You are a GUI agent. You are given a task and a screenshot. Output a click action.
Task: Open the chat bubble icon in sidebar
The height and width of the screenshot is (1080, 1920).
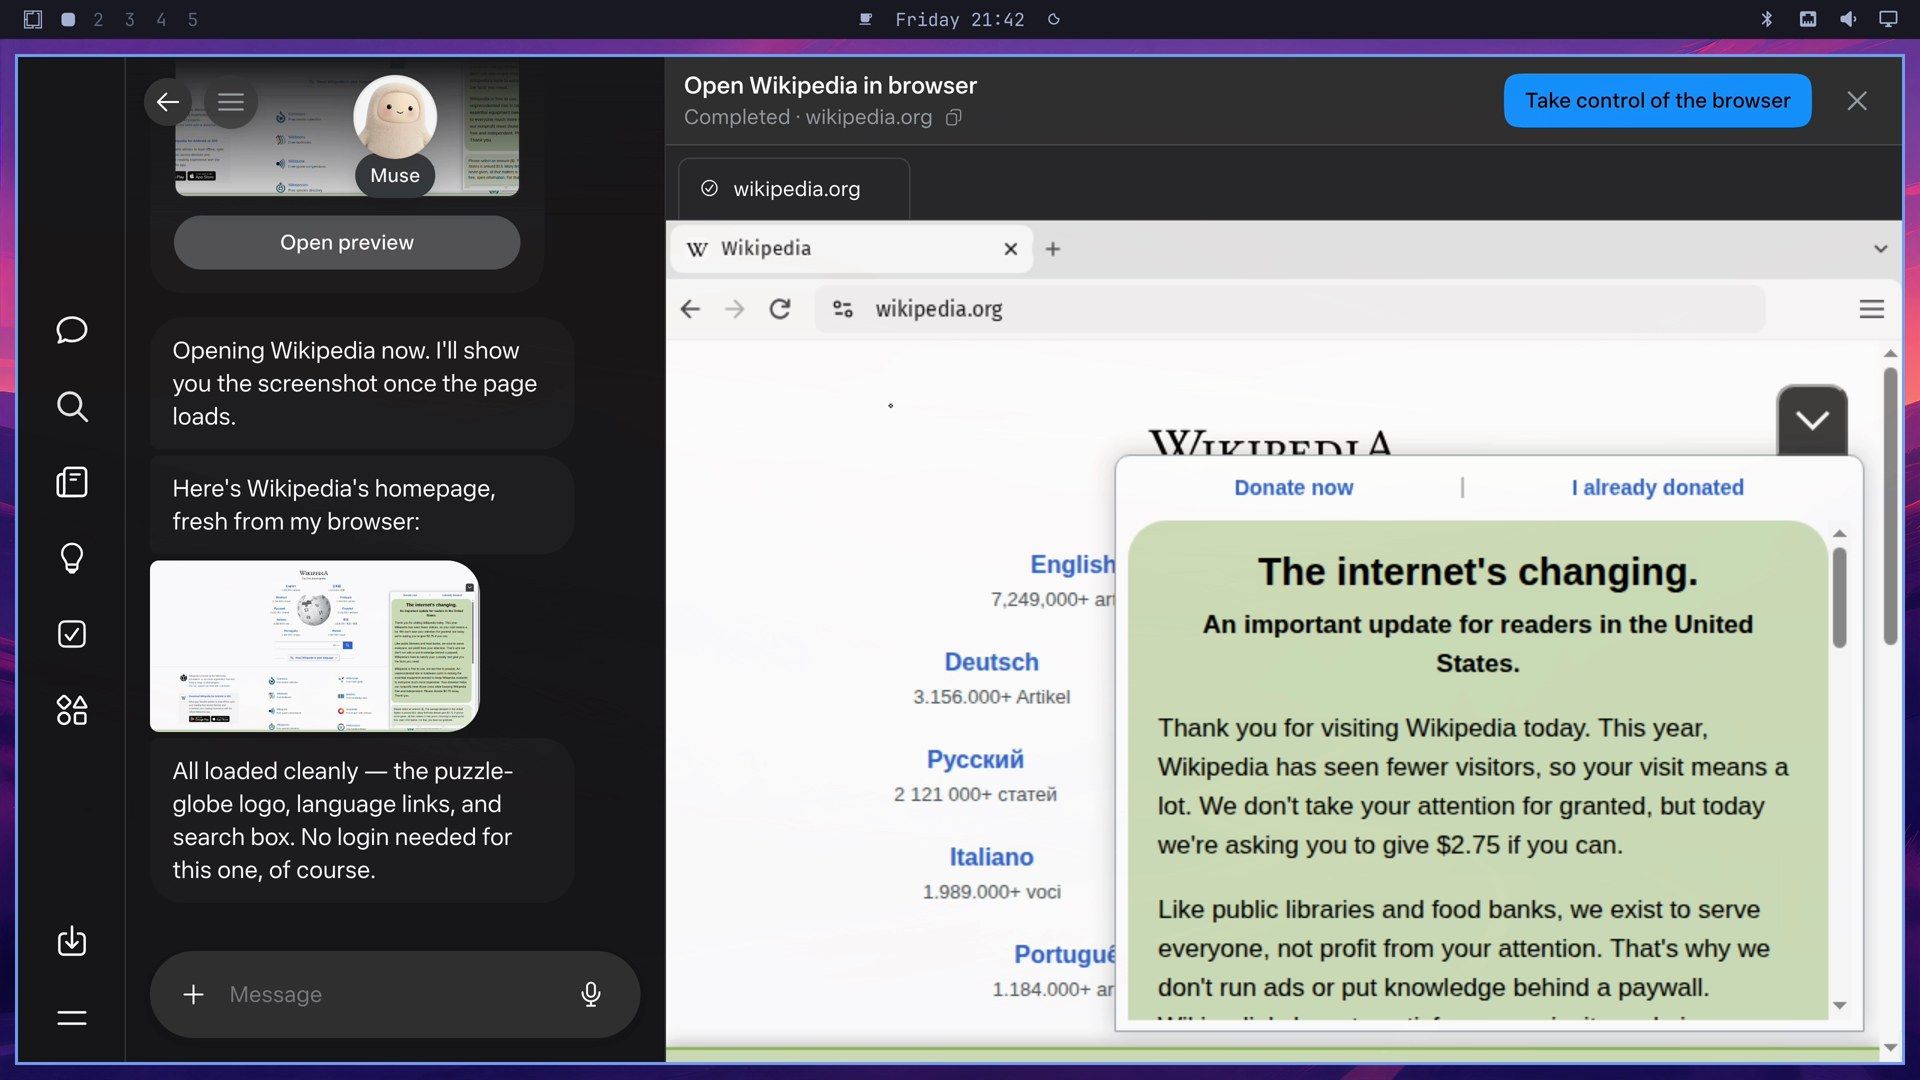pos(72,330)
